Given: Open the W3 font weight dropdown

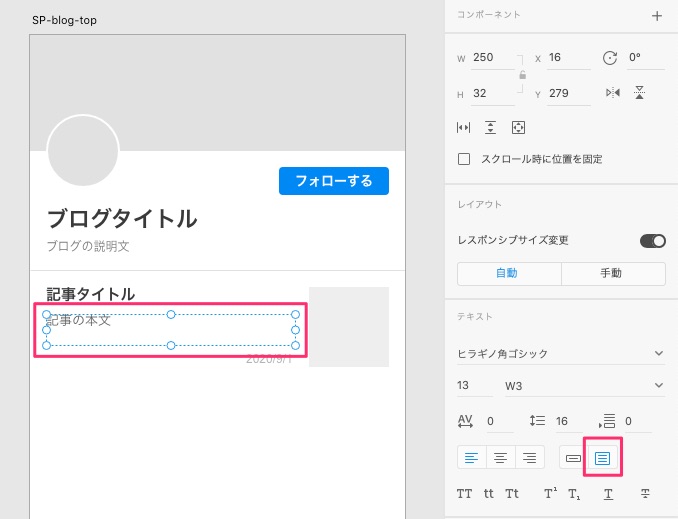Looking at the screenshot, I should pyautogui.click(x=583, y=385).
